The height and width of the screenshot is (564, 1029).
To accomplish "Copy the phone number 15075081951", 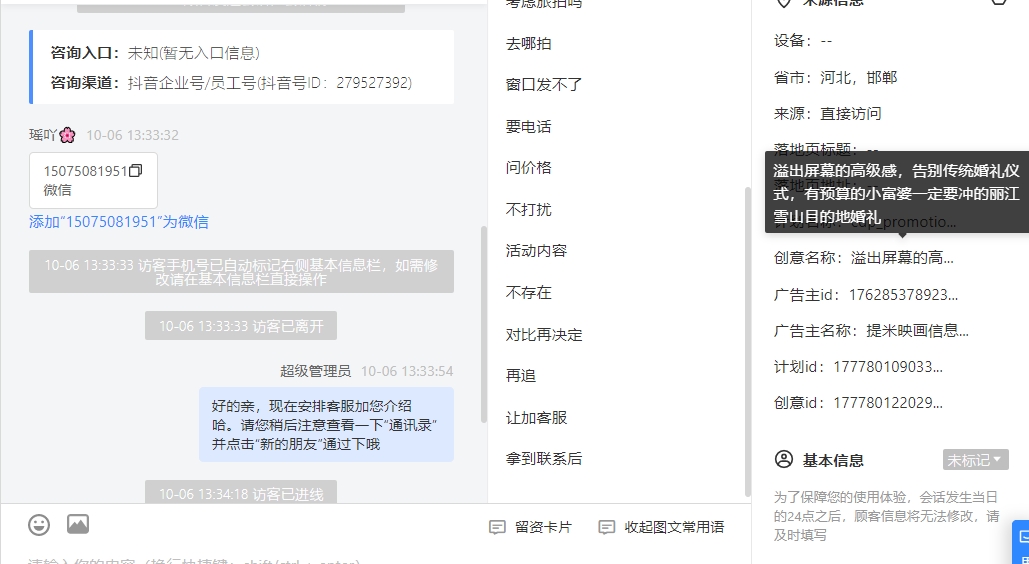I will 136,171.
